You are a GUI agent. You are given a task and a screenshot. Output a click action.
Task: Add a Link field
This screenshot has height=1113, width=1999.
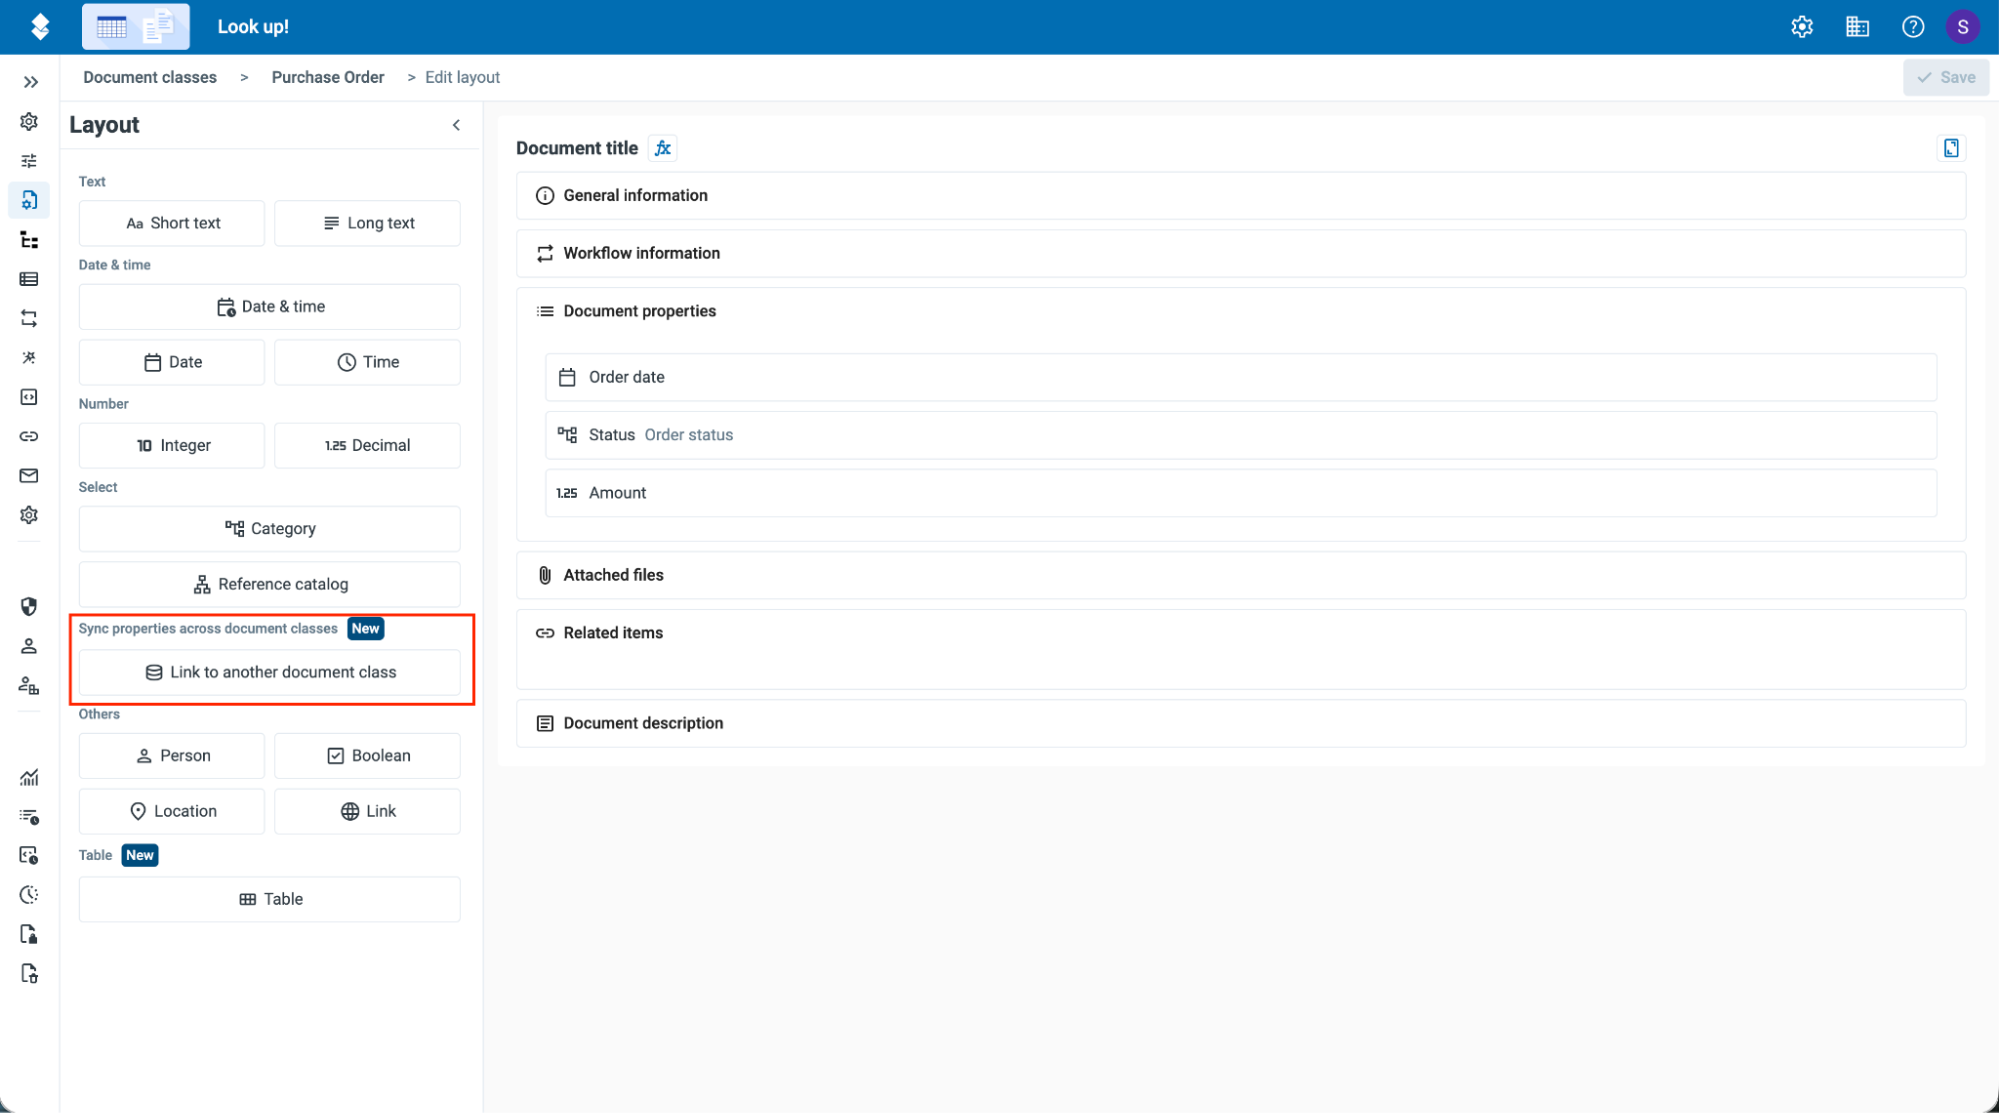pyautogui.click(x=368, y=811)
